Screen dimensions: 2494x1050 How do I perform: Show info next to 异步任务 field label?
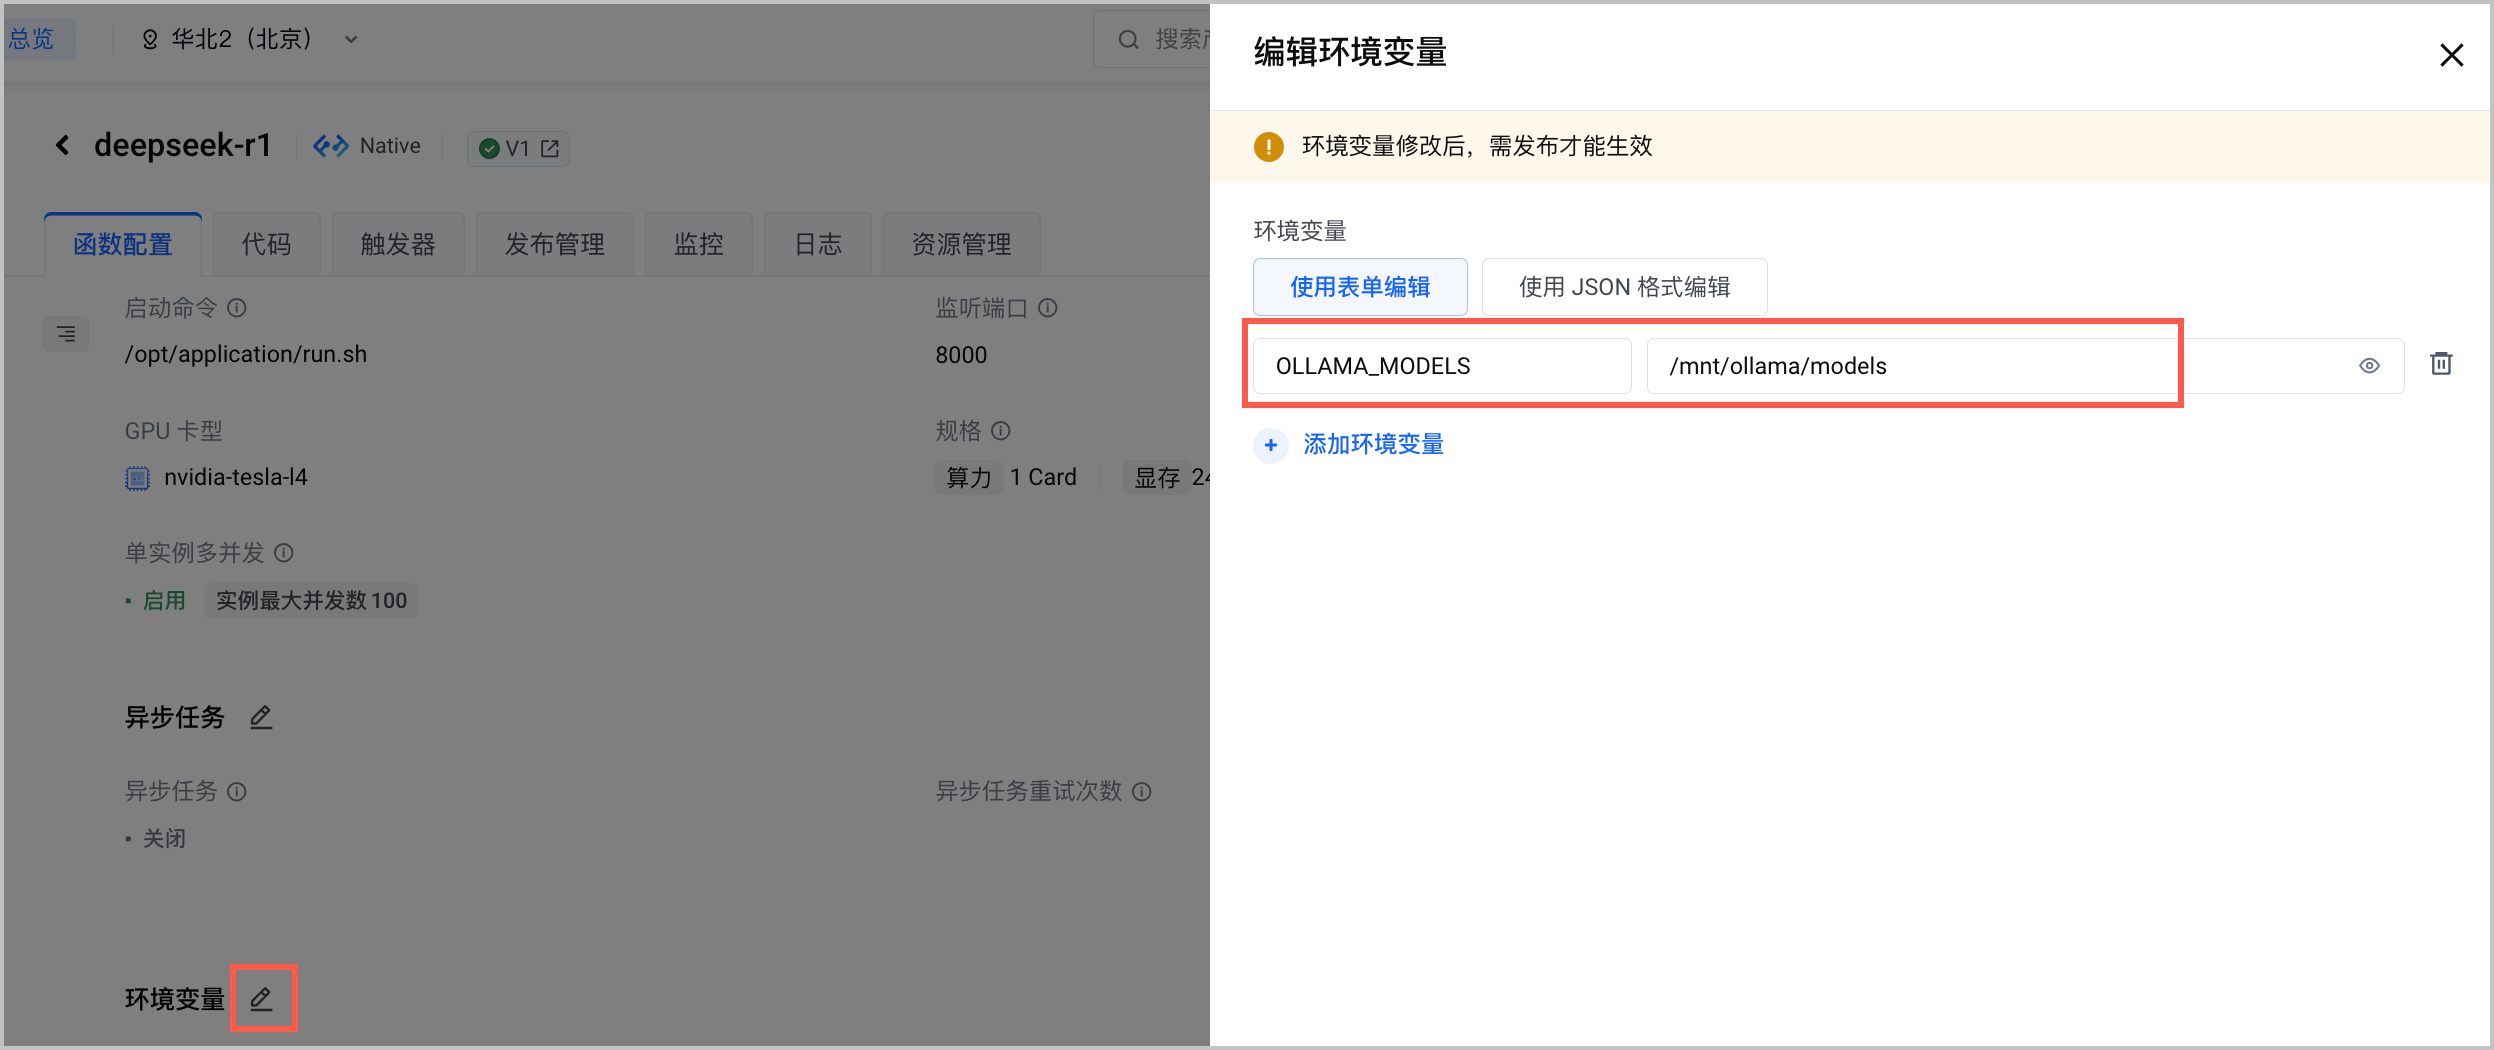[237, 792]
